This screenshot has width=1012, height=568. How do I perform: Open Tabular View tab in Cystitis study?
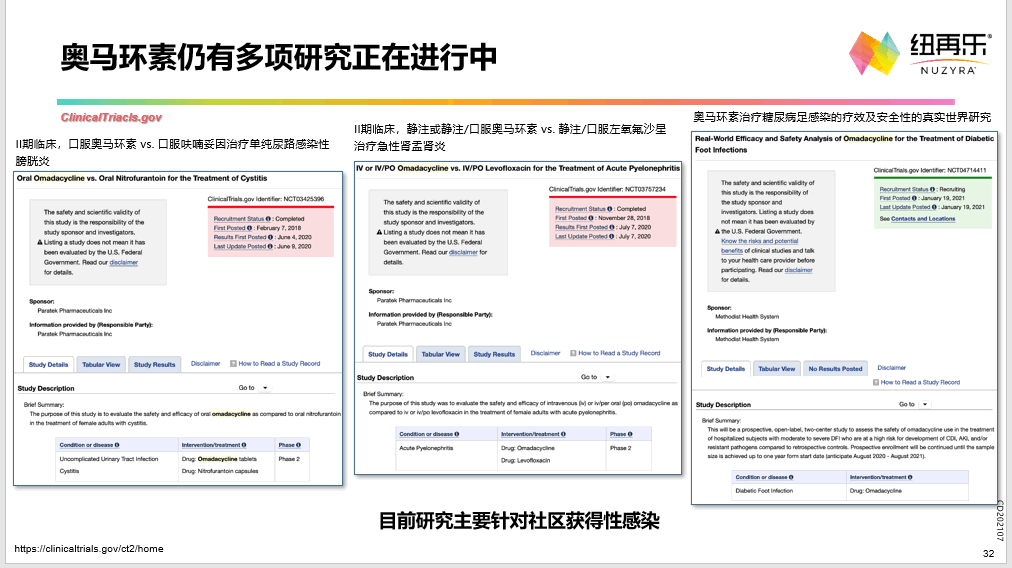click(101, 365)
